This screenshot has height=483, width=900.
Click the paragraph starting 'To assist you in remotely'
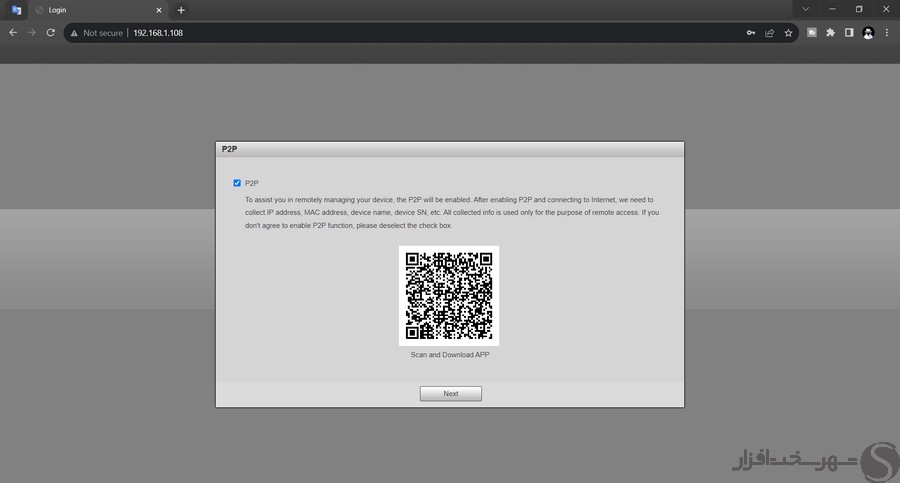pos(452,212)
